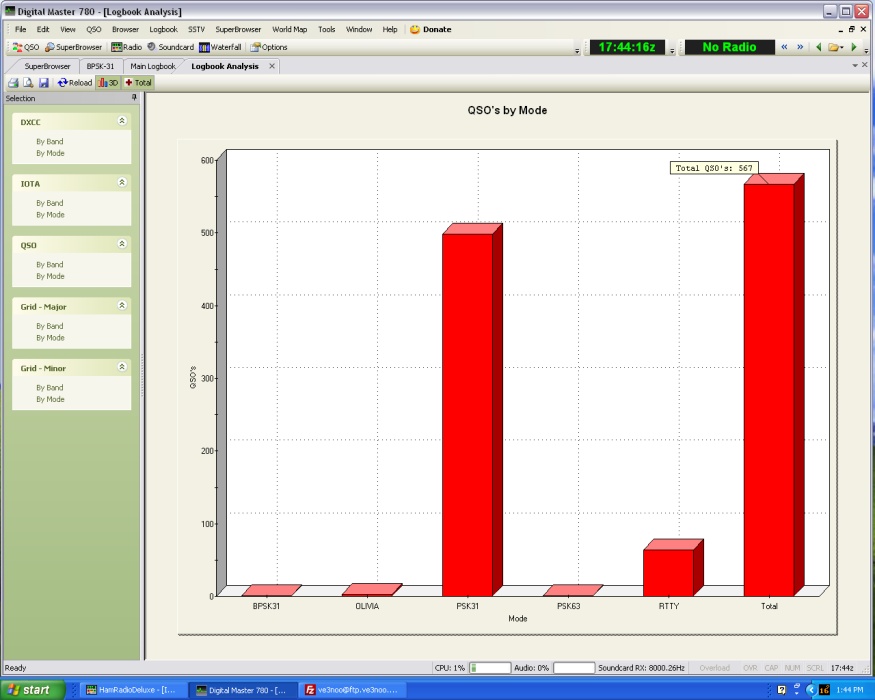Select By Mode under Grid - Minor

[x=50, y=399]
